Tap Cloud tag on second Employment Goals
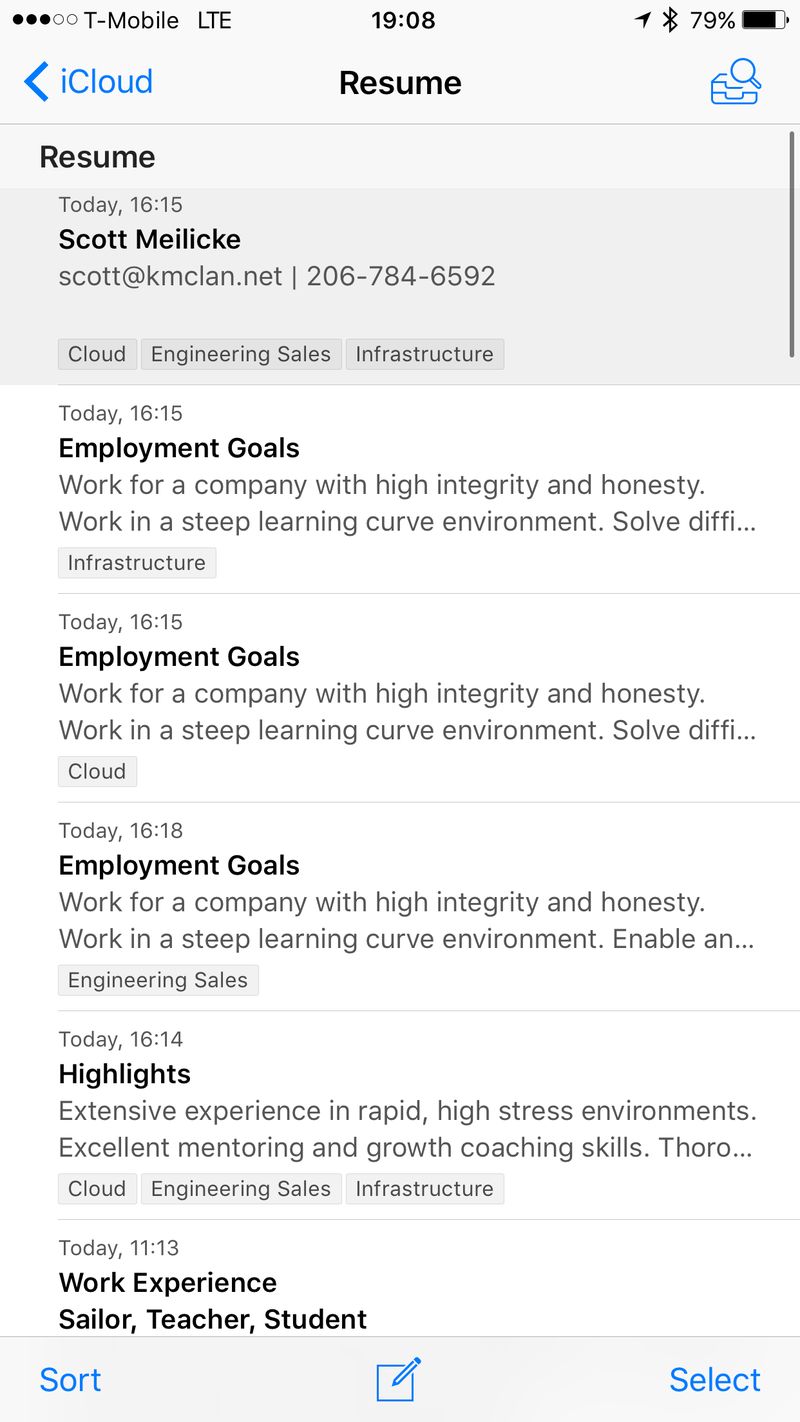The image size is (800, 1422). tap(97, 772)
